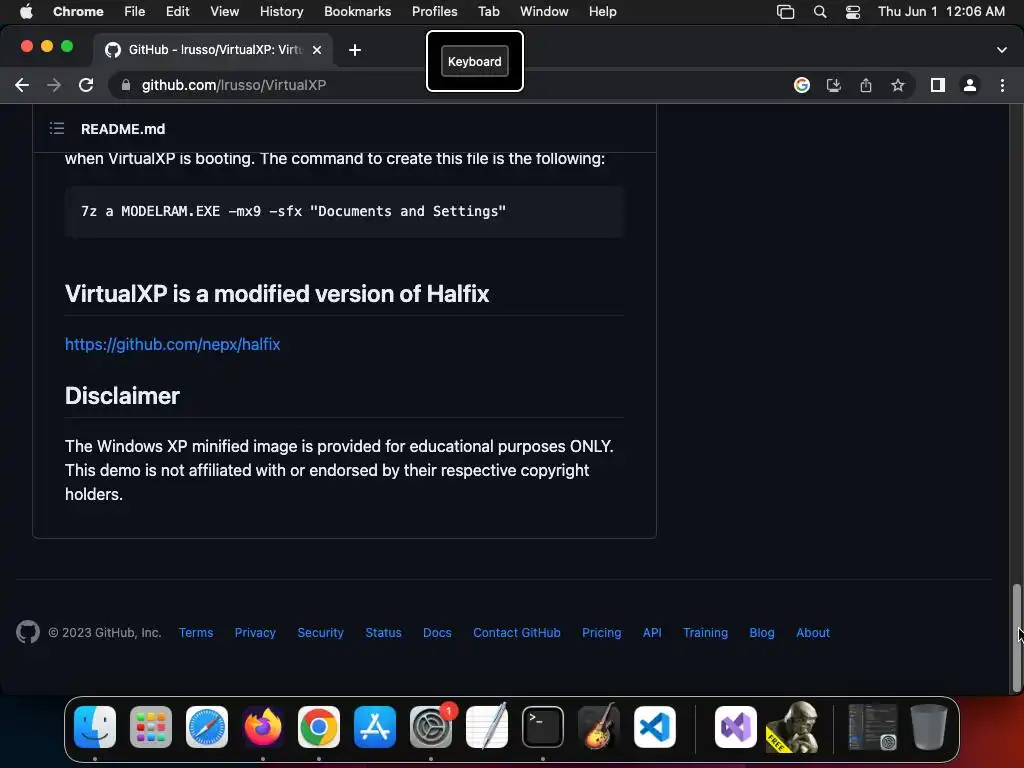Toggle the Chrome side panel

[938, 85]
